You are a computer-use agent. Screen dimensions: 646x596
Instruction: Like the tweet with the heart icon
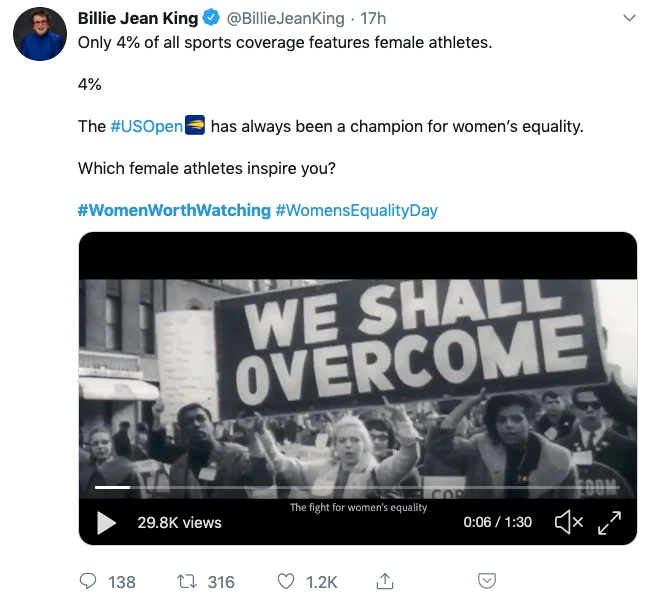[287, 581]
